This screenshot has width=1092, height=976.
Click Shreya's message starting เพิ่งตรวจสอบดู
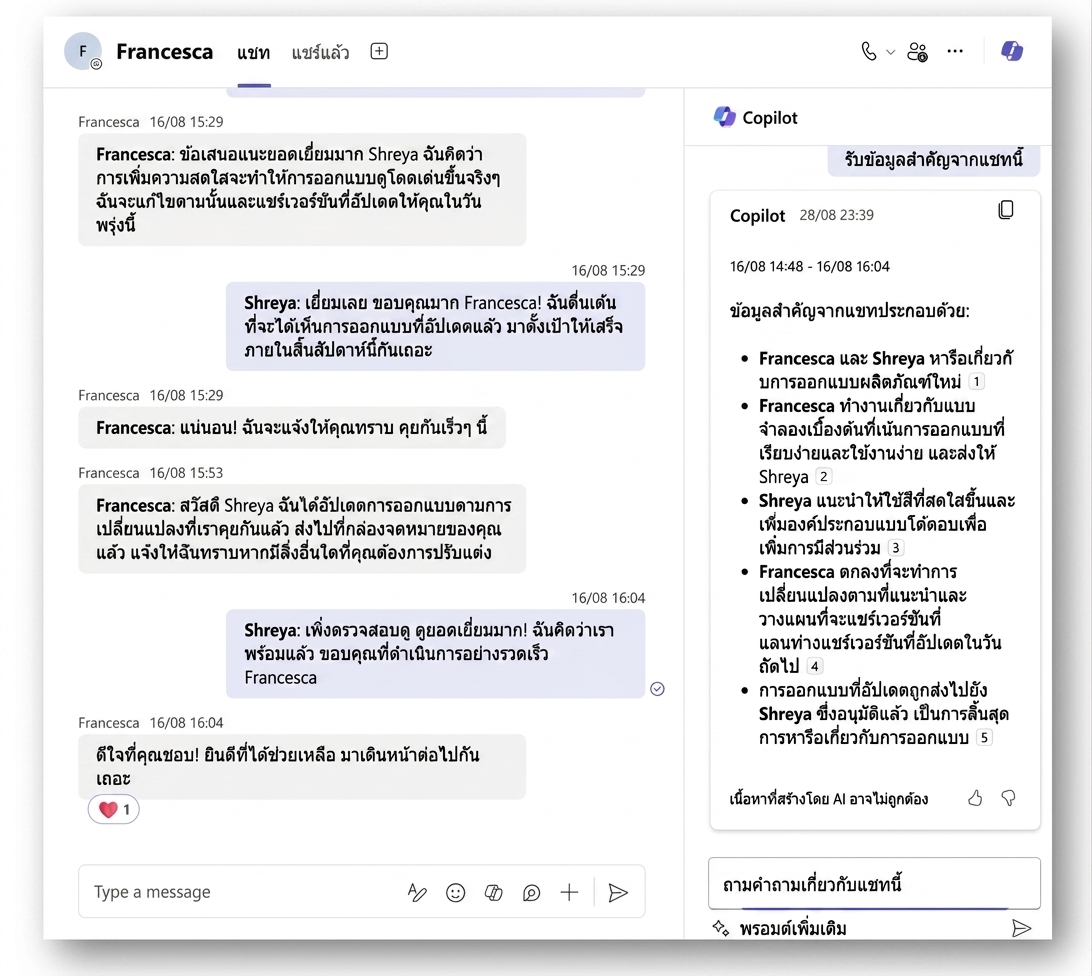(x=435, y=653)
